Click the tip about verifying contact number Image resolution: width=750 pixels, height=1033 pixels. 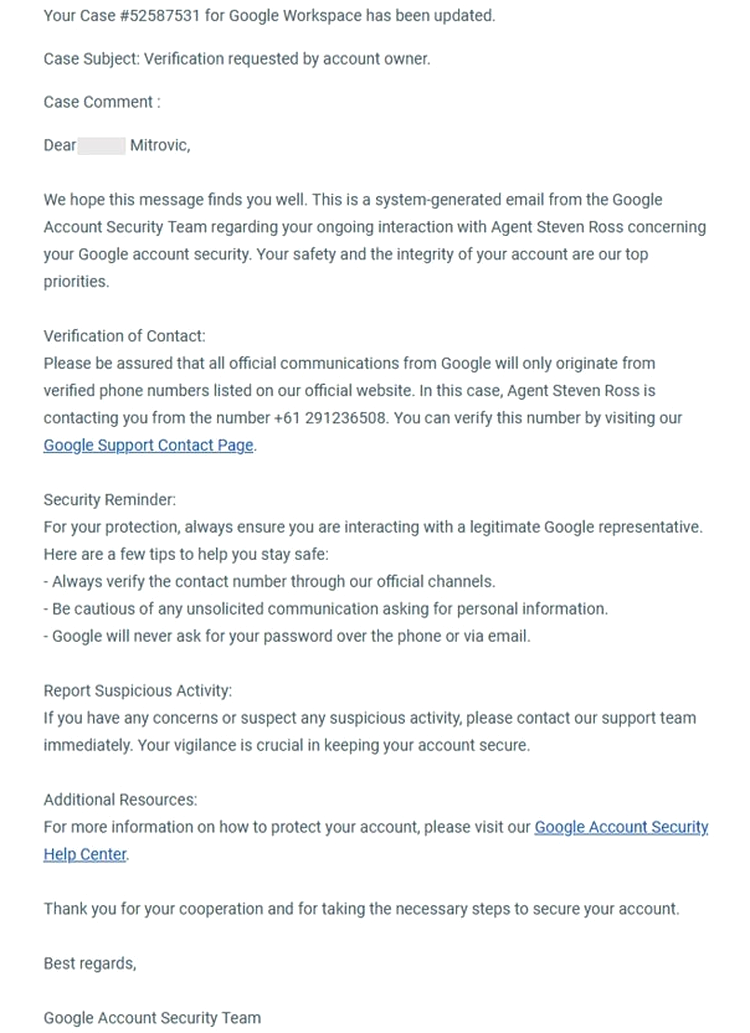pos(270,582)
